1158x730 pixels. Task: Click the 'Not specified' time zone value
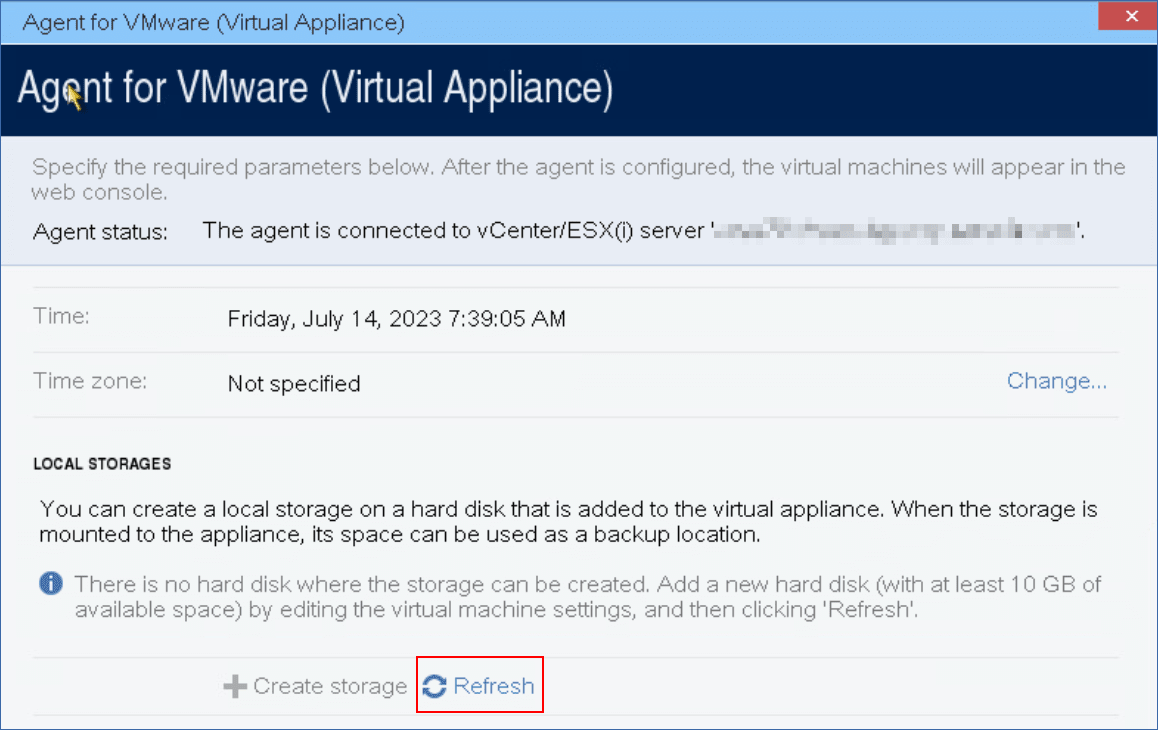(294, 384)
